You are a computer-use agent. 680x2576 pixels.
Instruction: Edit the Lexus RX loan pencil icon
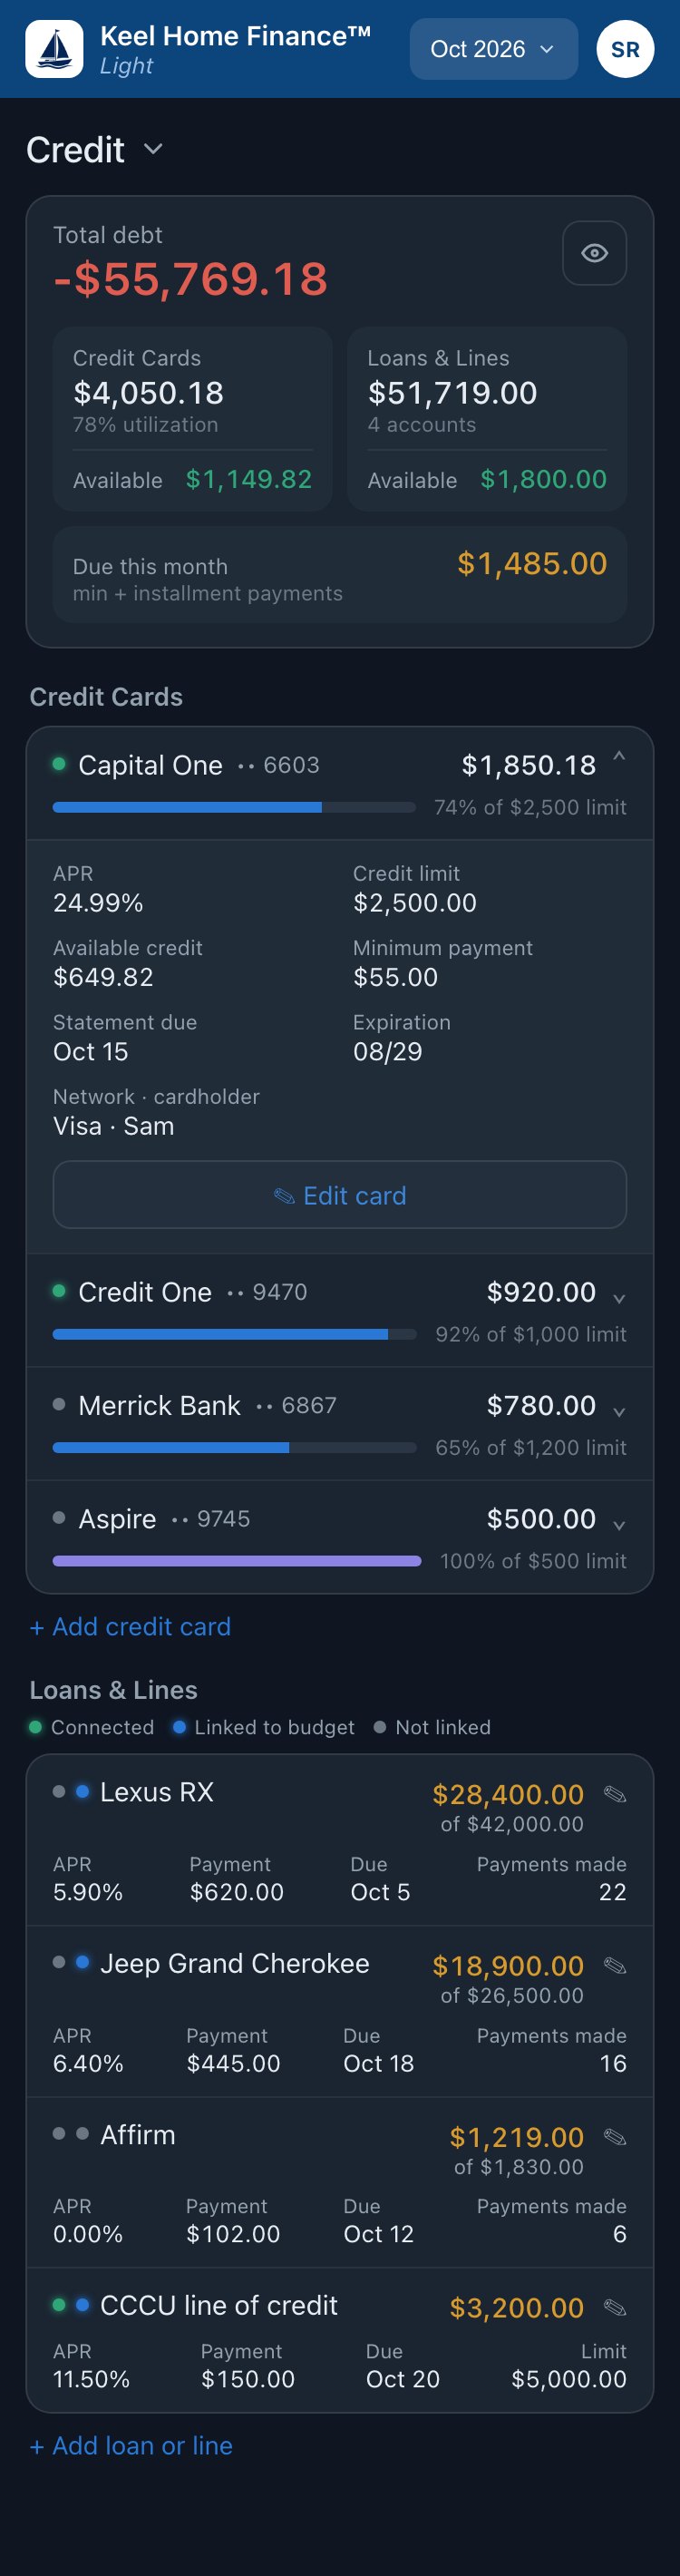tap(615, 1794)
